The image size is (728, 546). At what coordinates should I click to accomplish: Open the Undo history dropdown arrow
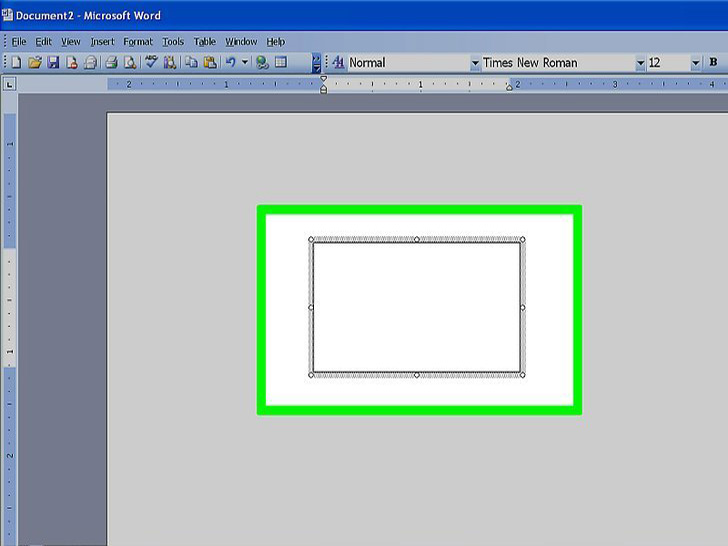(x=244, y=63)
